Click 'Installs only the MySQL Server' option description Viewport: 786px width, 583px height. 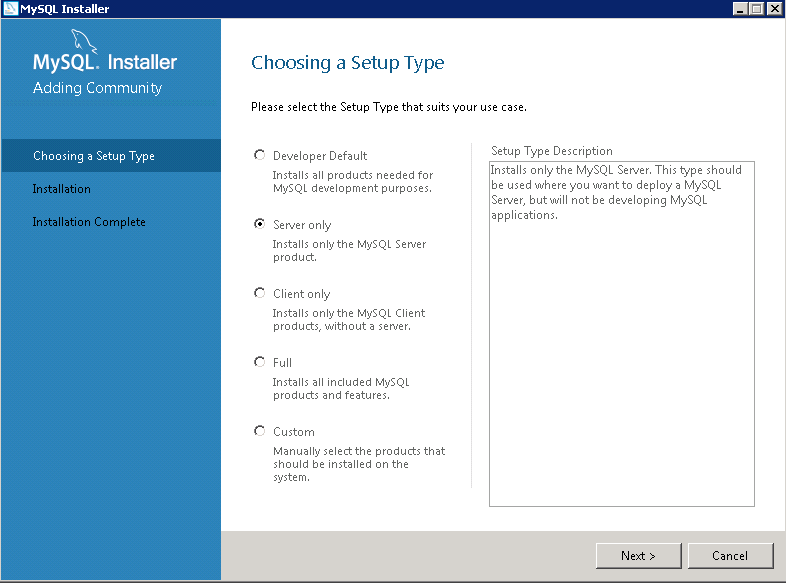click(x=349, y=251)
